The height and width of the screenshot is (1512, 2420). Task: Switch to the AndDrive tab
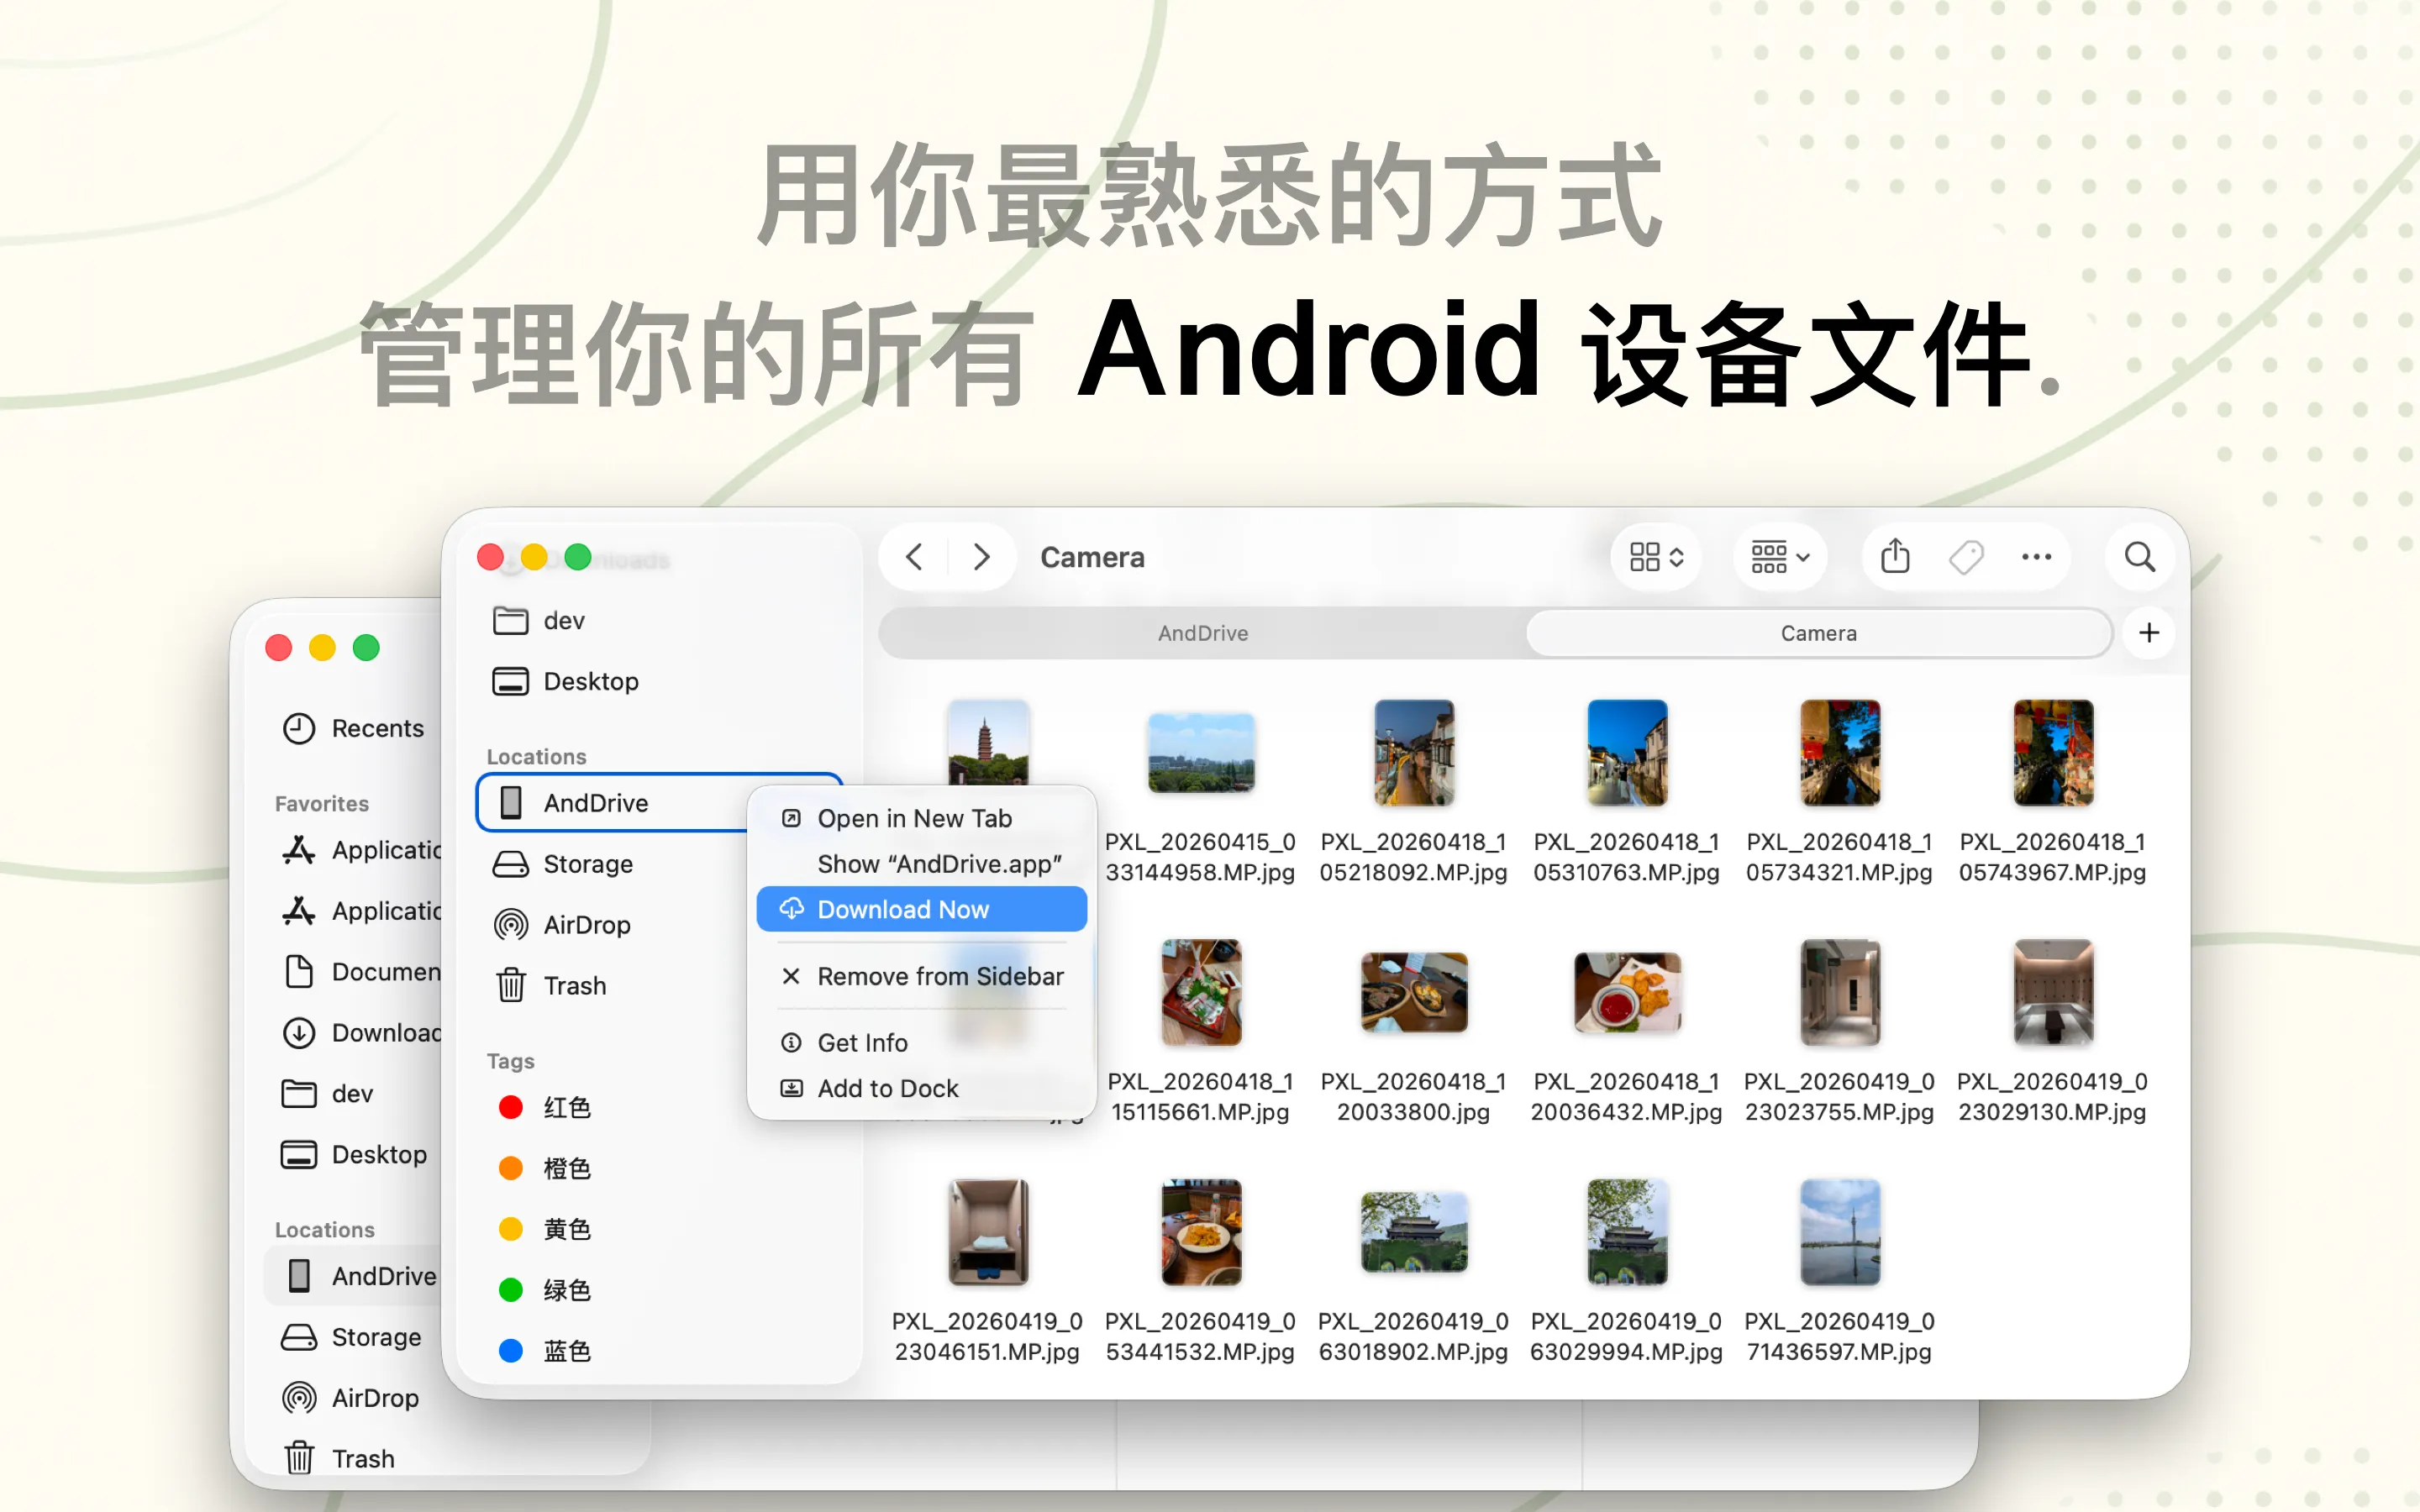pos(1202,633)
